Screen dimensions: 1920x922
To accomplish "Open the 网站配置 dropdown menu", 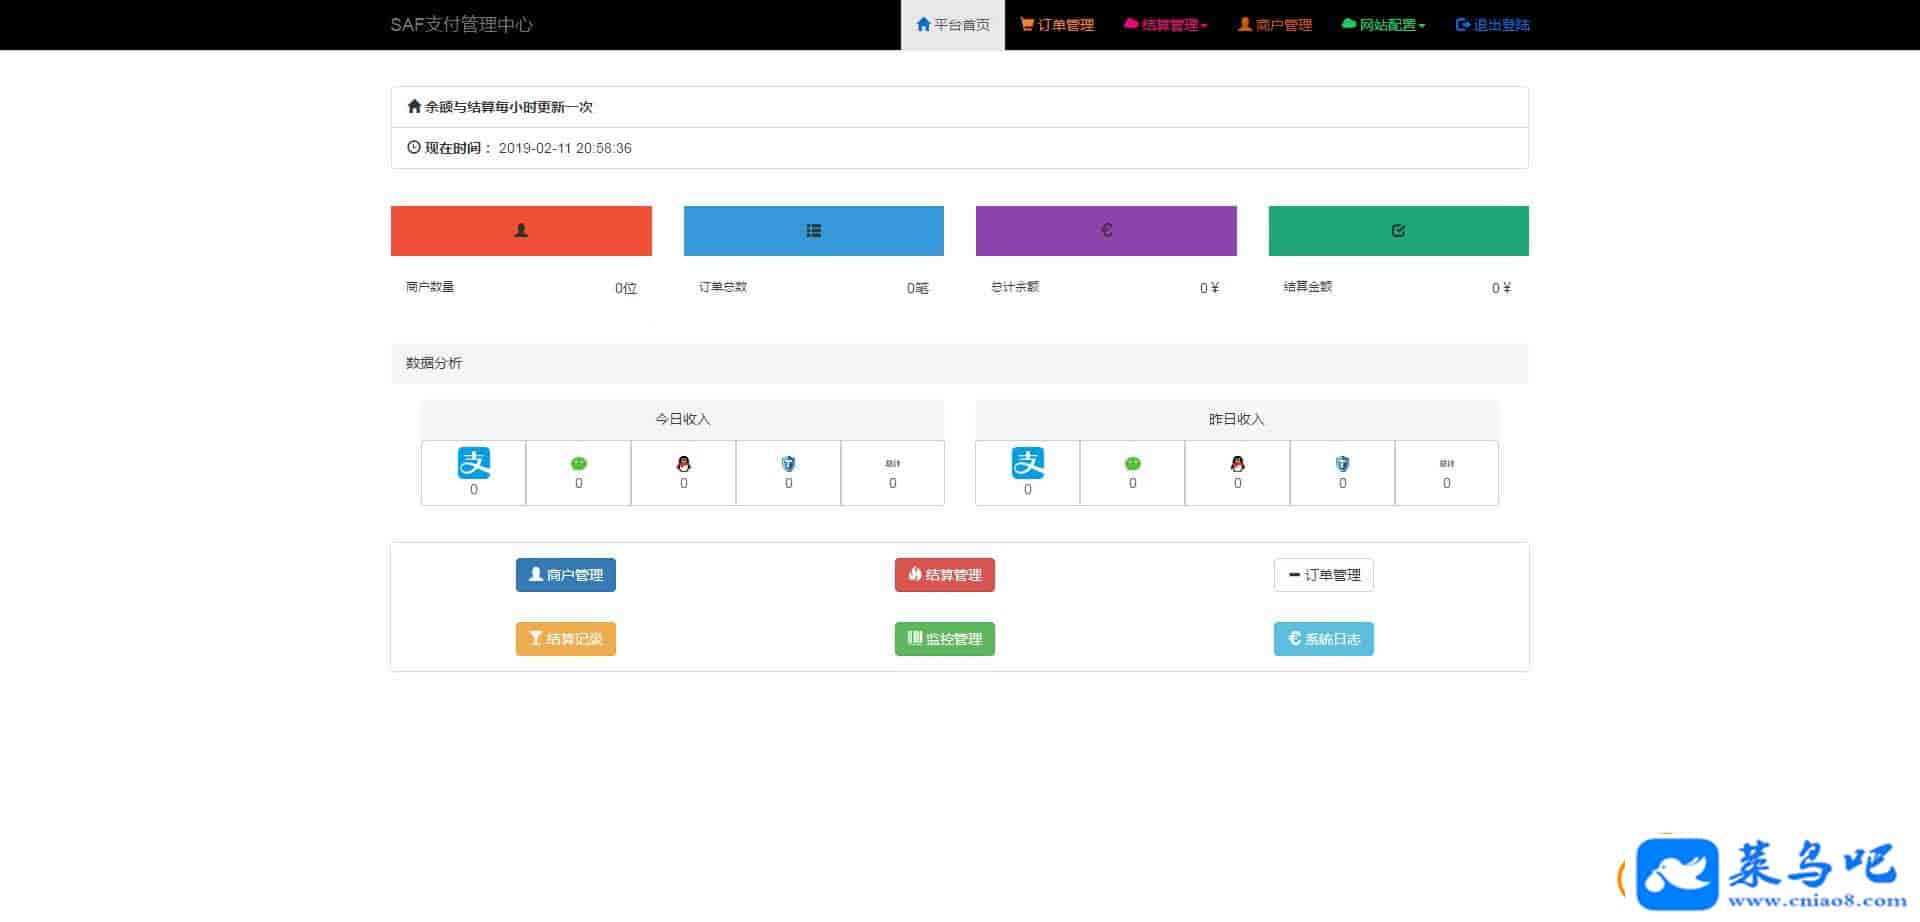I will pos(1384,25).
